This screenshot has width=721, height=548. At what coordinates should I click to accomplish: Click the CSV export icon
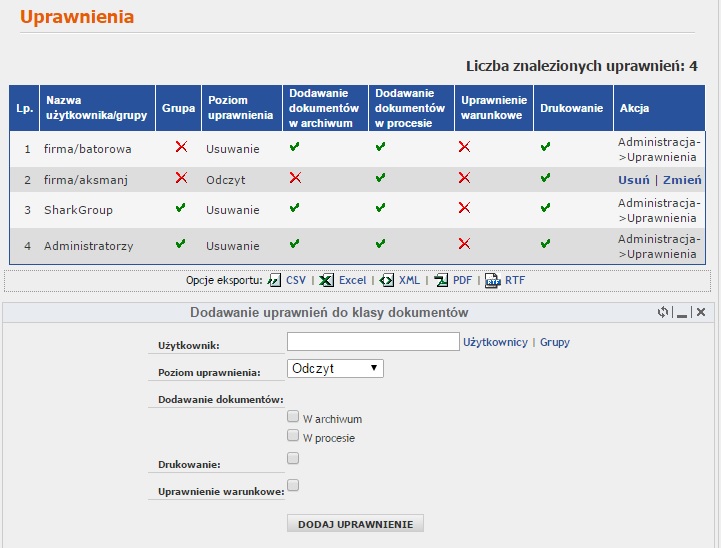[x=274, y=280]
